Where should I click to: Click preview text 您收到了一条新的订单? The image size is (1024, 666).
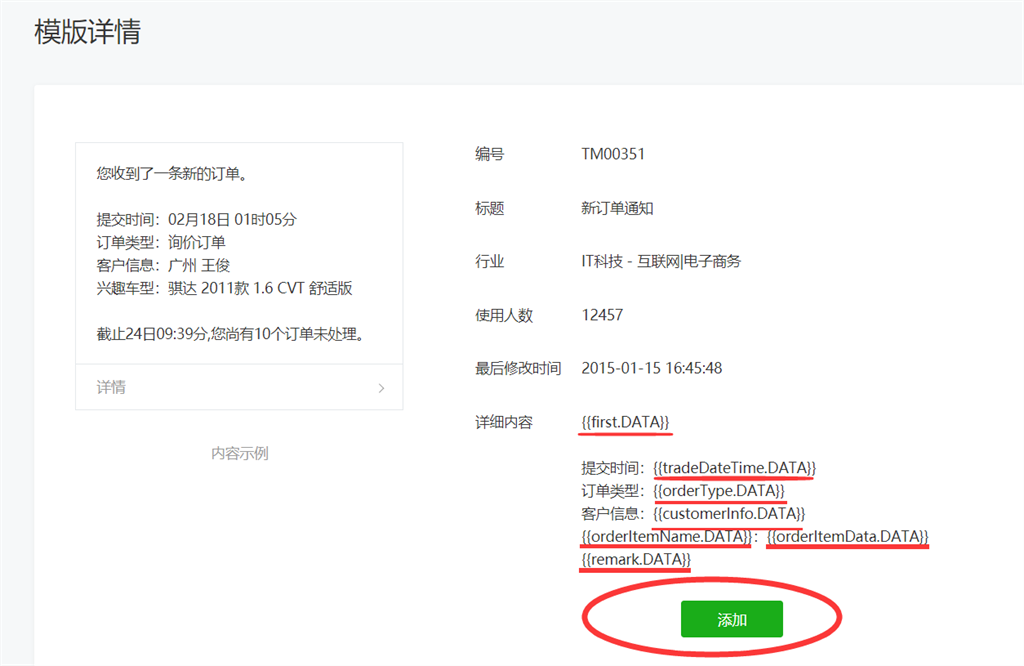tap(172, 174)
